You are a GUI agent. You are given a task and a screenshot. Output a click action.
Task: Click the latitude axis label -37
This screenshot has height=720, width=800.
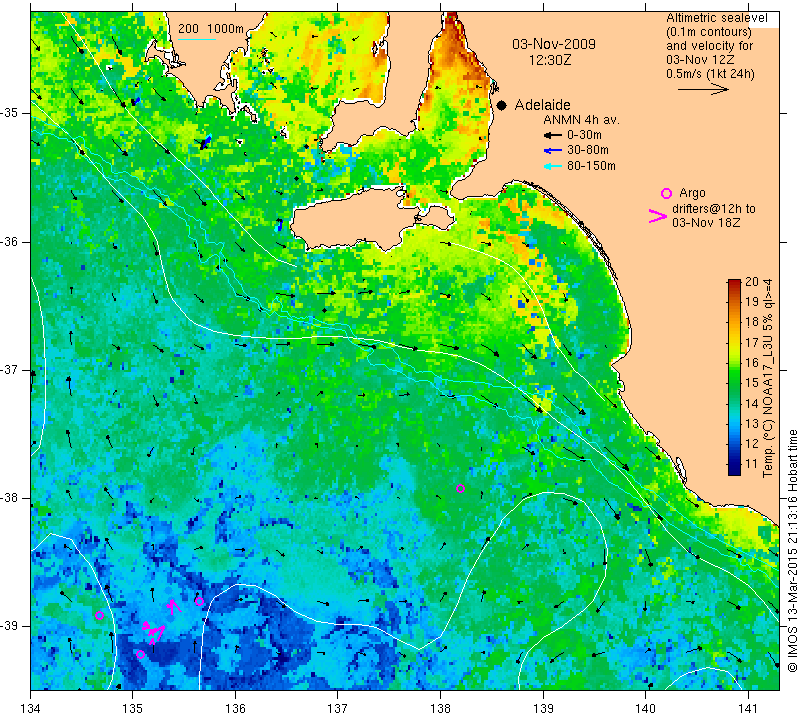point(10,369)
